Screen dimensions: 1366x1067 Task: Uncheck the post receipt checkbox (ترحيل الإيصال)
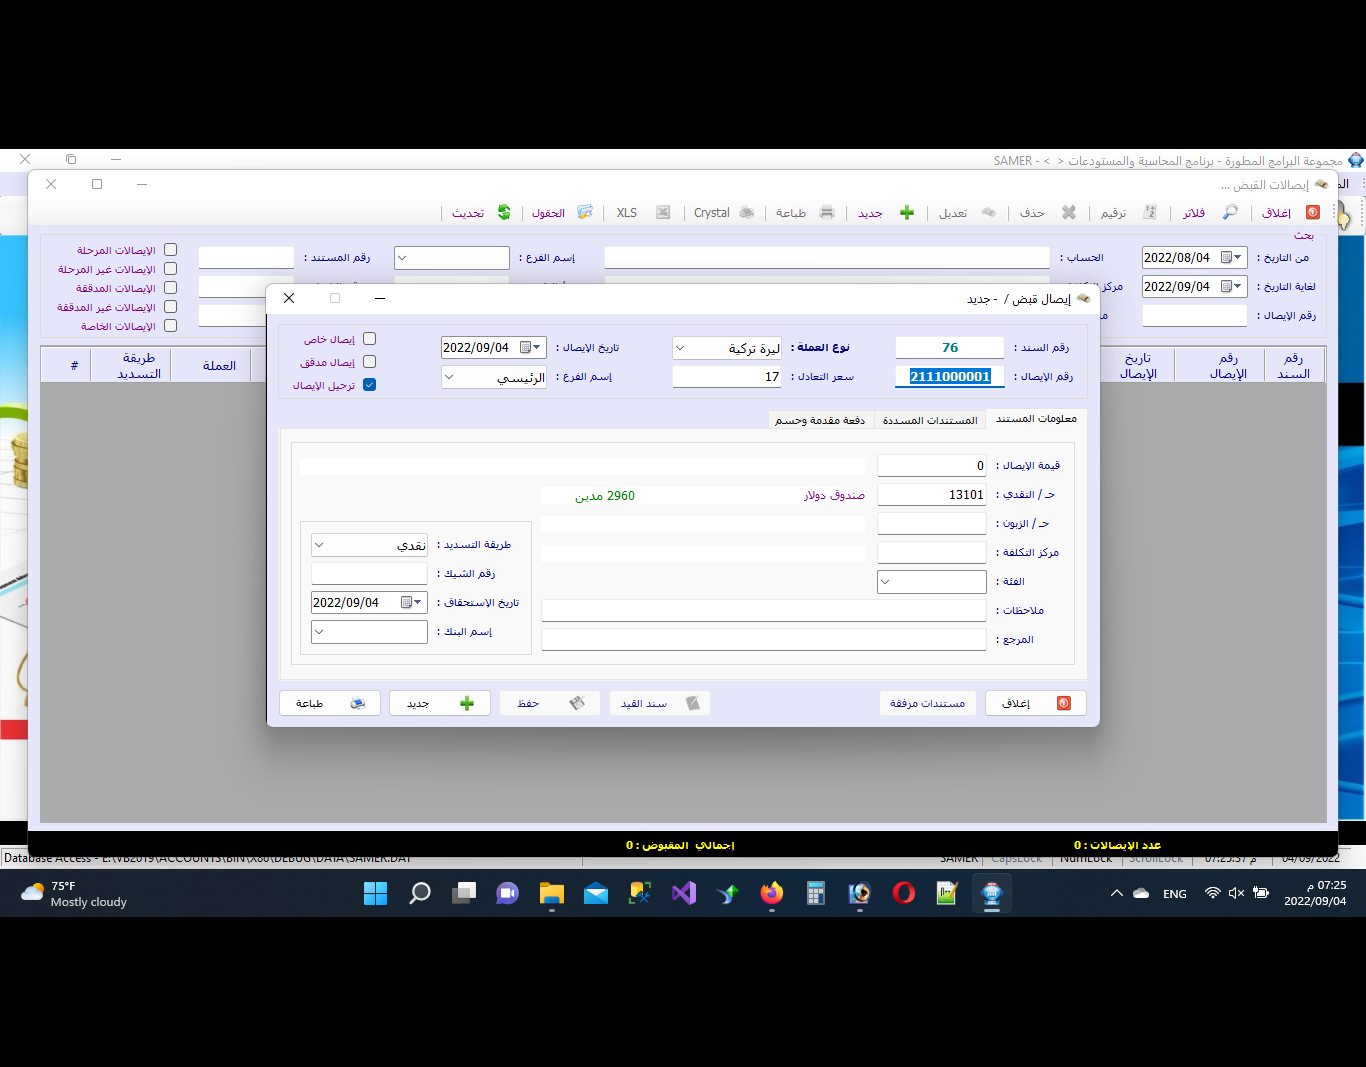coord(369,385)
